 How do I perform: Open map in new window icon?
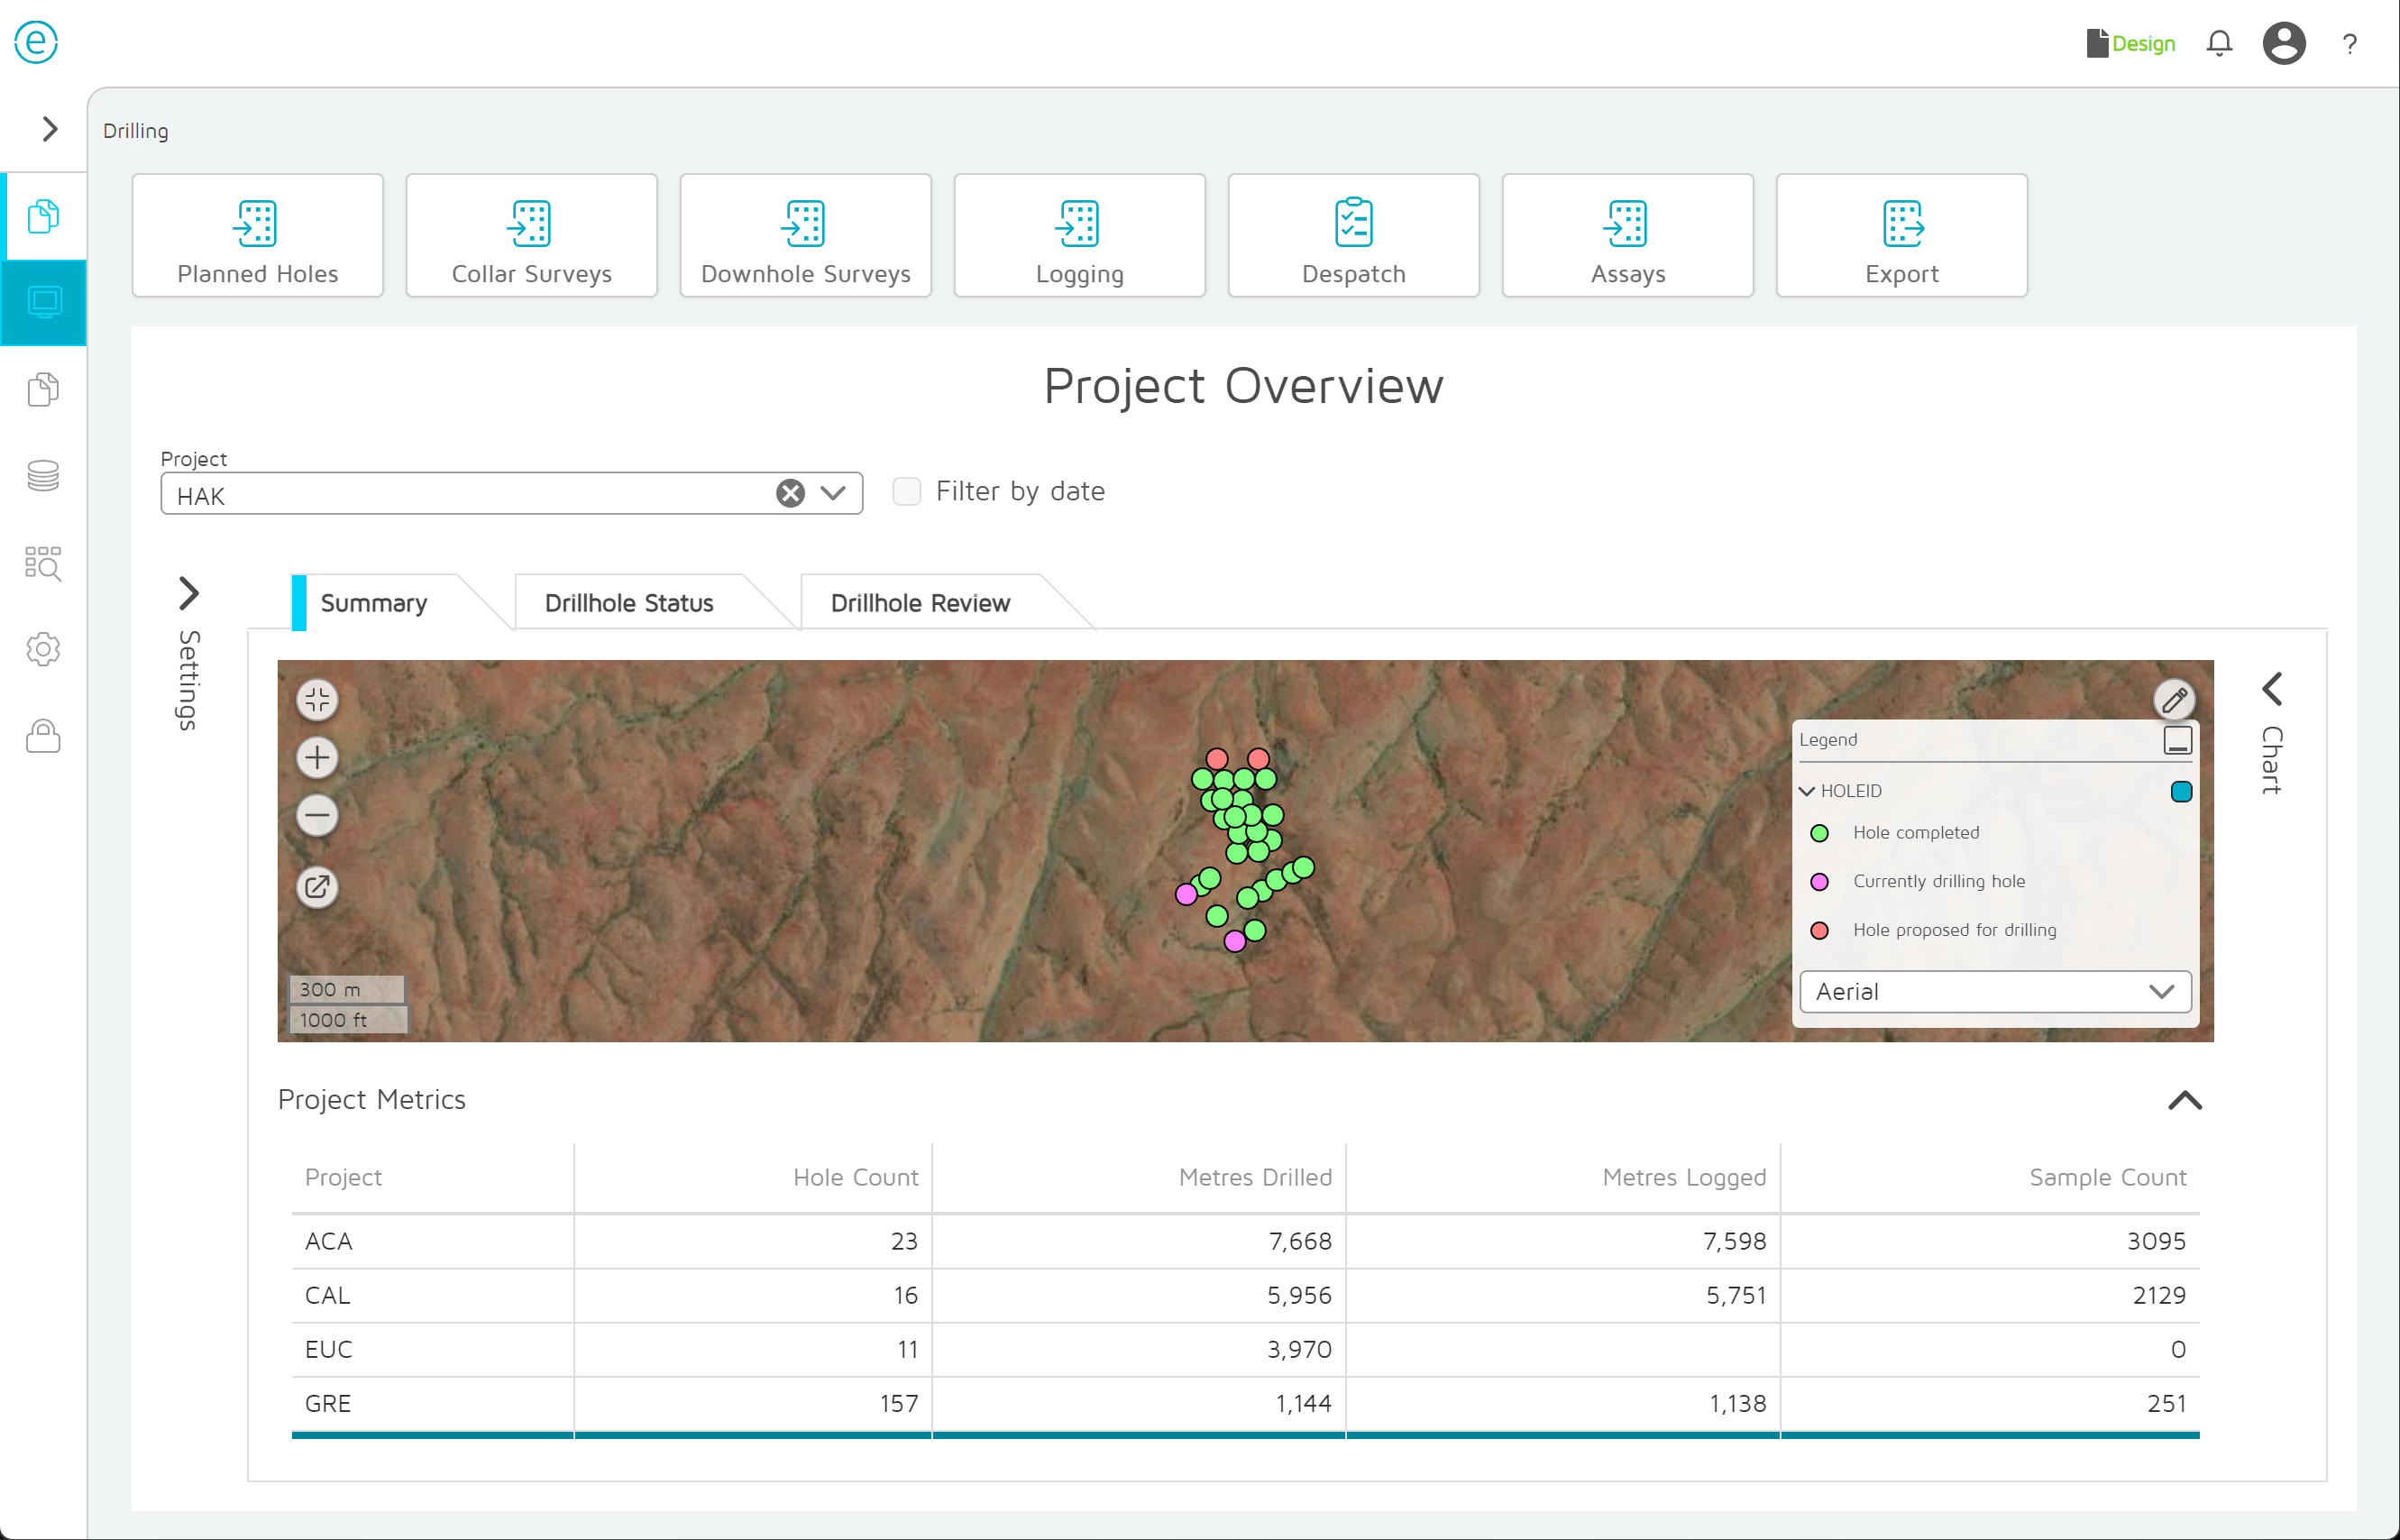[317, 887]
